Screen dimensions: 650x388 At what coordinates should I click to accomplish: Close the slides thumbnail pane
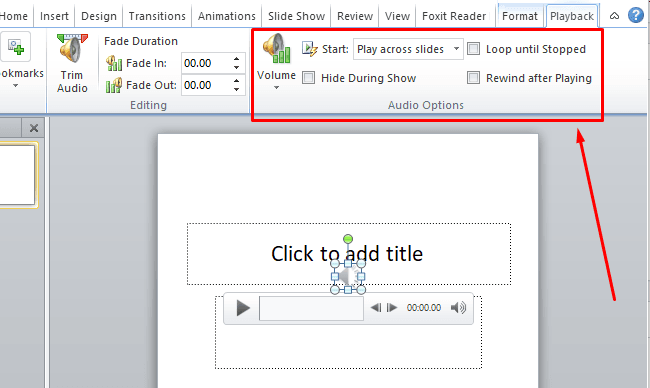(x=34, y=128)
